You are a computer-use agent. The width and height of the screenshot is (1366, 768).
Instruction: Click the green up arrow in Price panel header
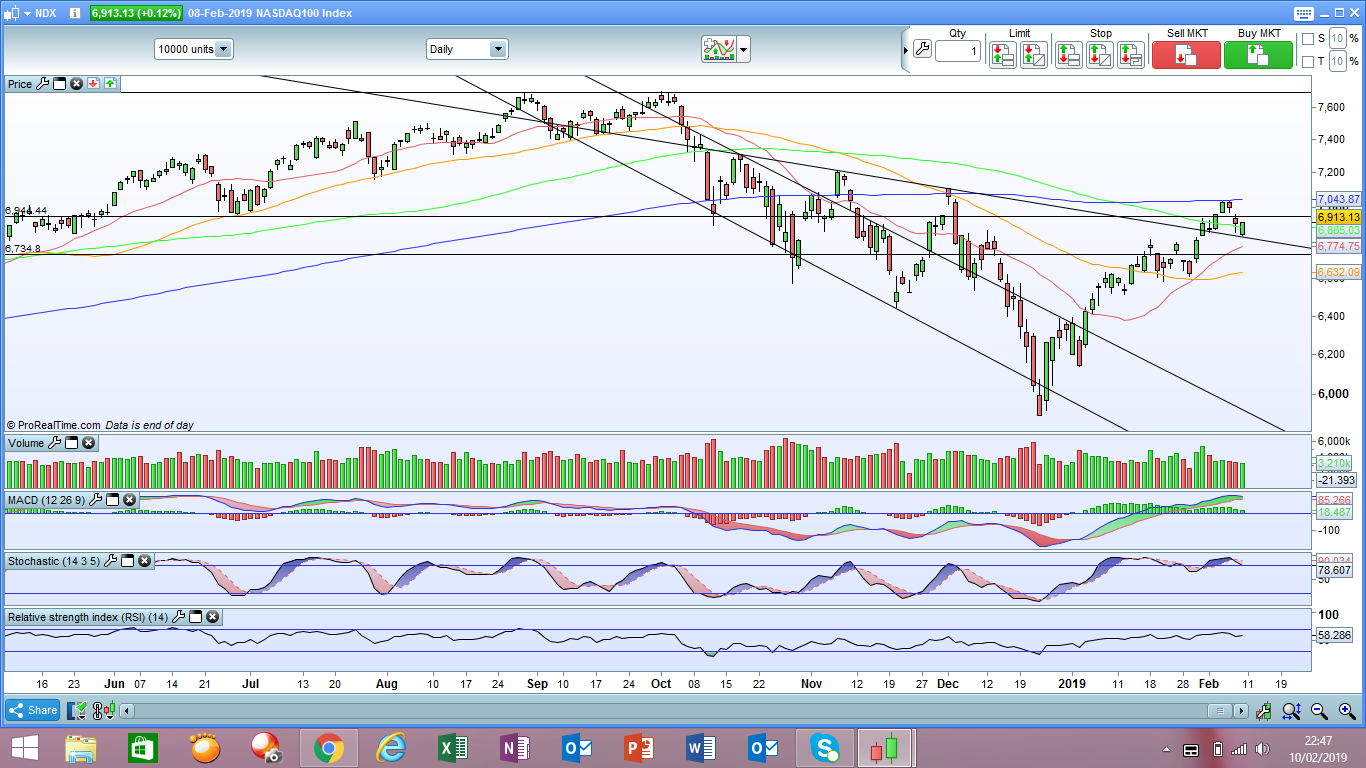110,84
